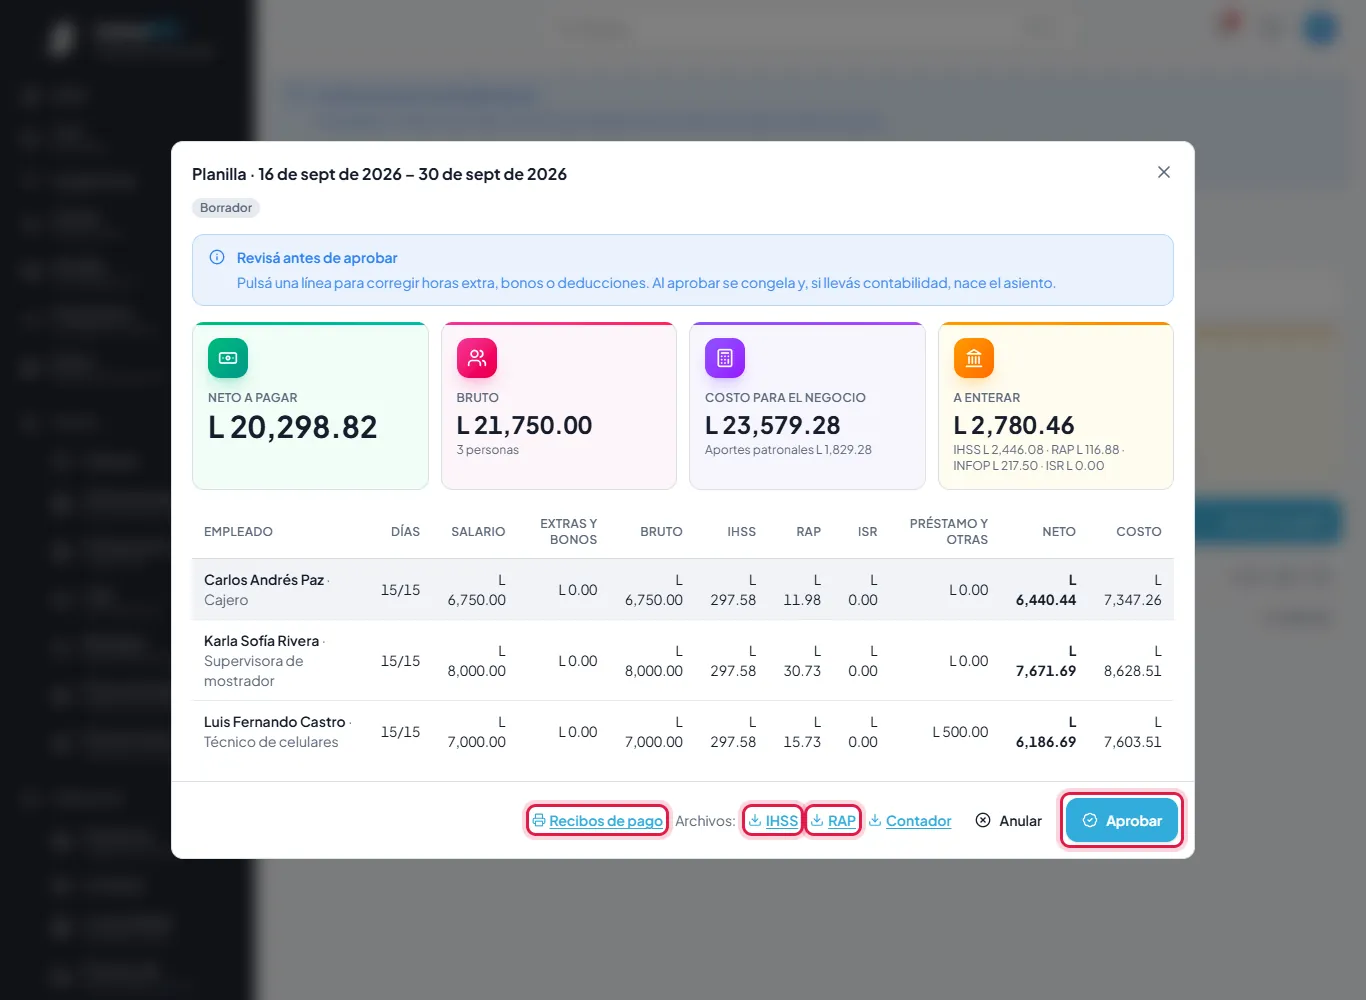
Task: Click the Borrador status badge
Action: 226,208
